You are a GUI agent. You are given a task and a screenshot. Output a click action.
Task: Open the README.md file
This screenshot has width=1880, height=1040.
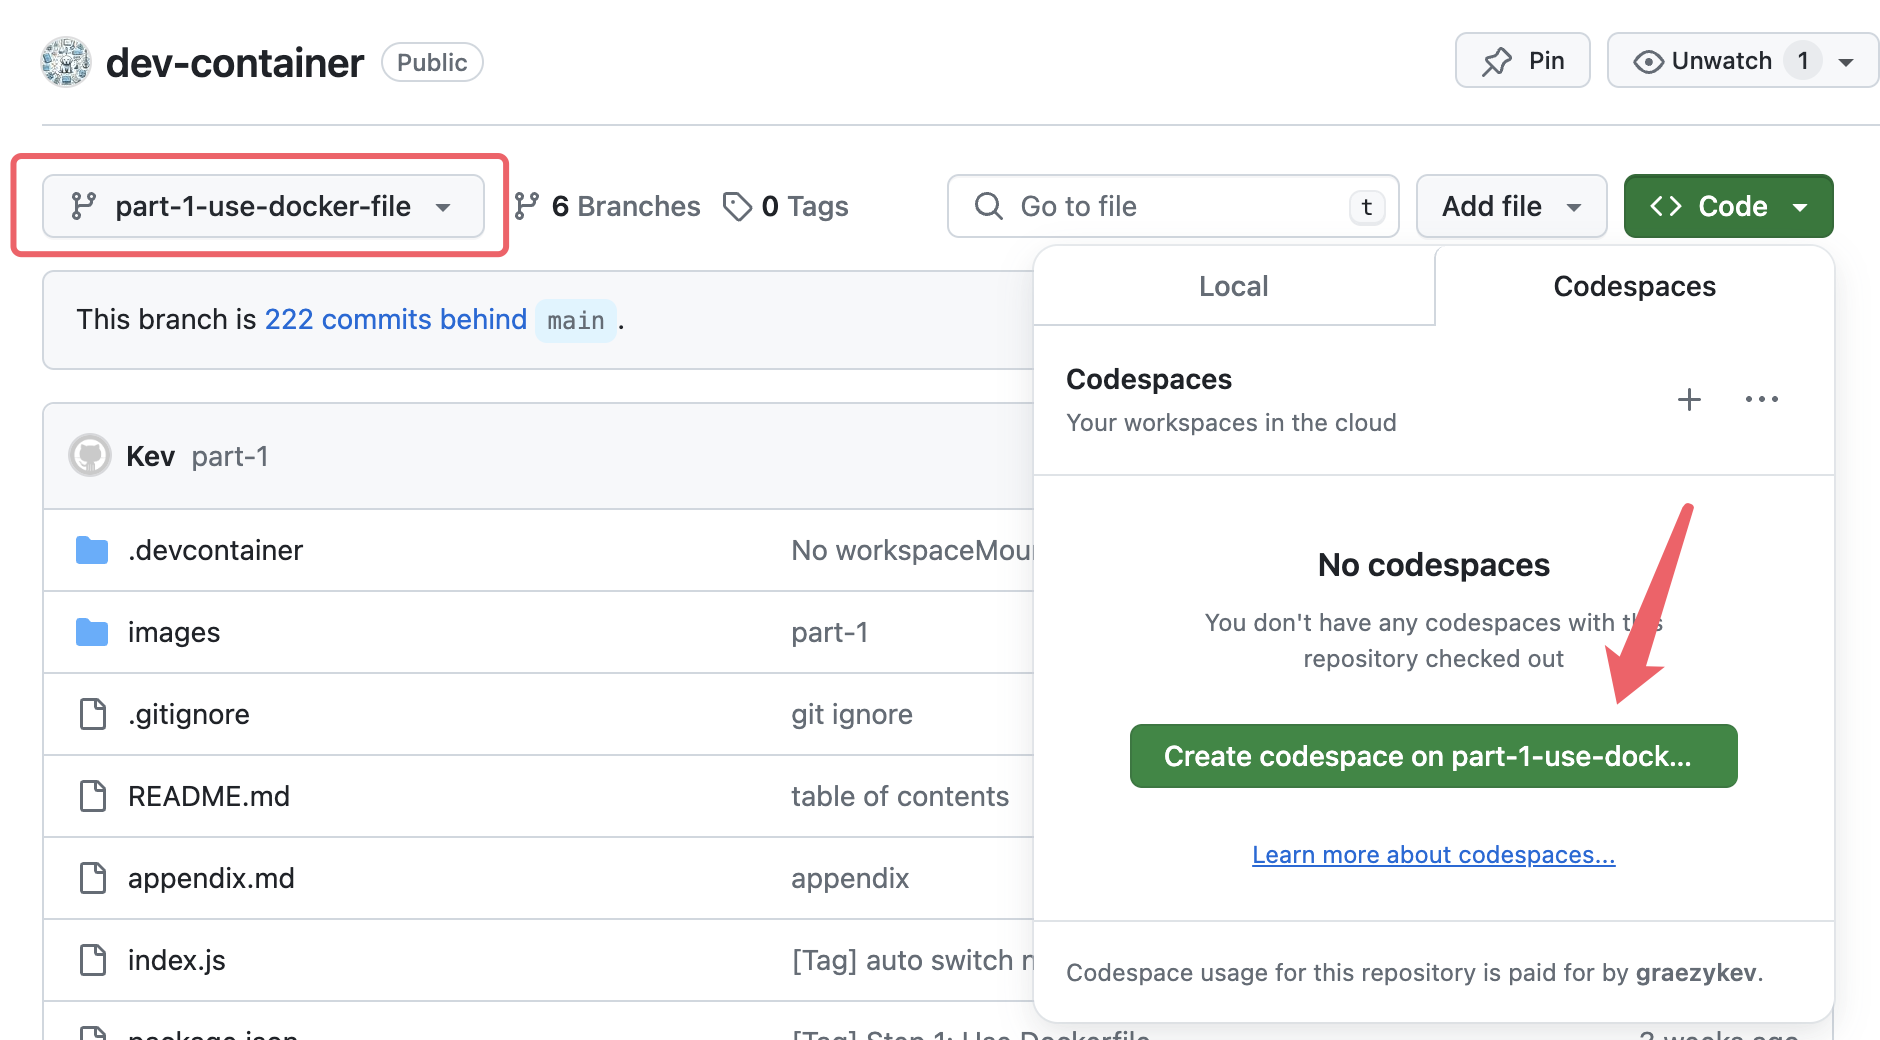click(x=209, y=796)
